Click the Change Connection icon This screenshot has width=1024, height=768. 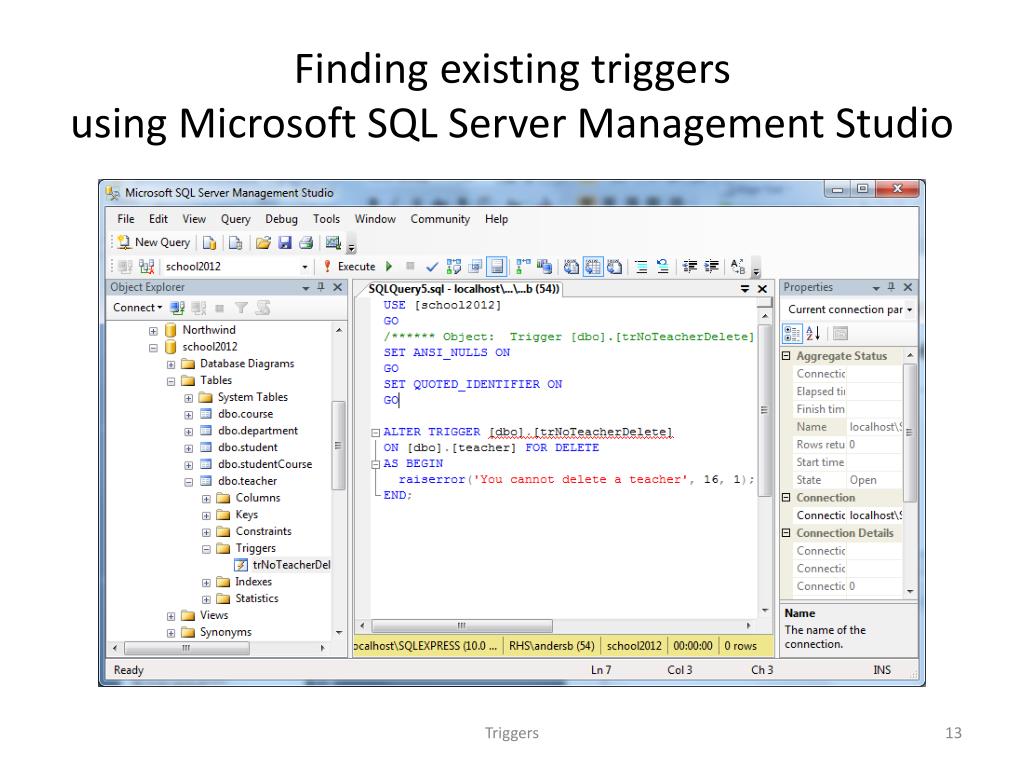(146, 266)
